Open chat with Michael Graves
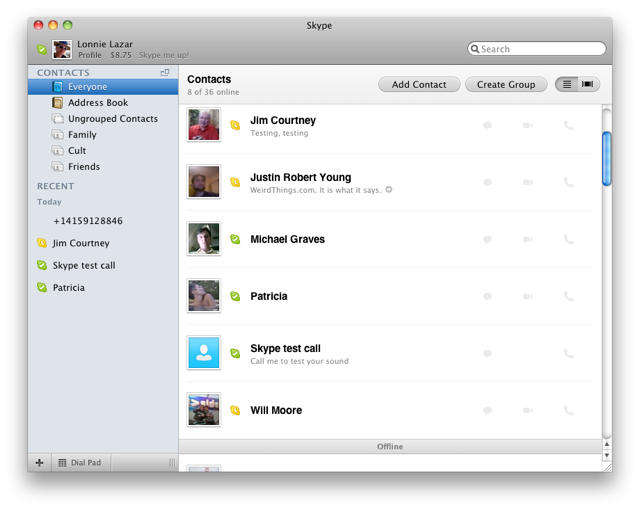Screen dimensions: 640x510 487,240
